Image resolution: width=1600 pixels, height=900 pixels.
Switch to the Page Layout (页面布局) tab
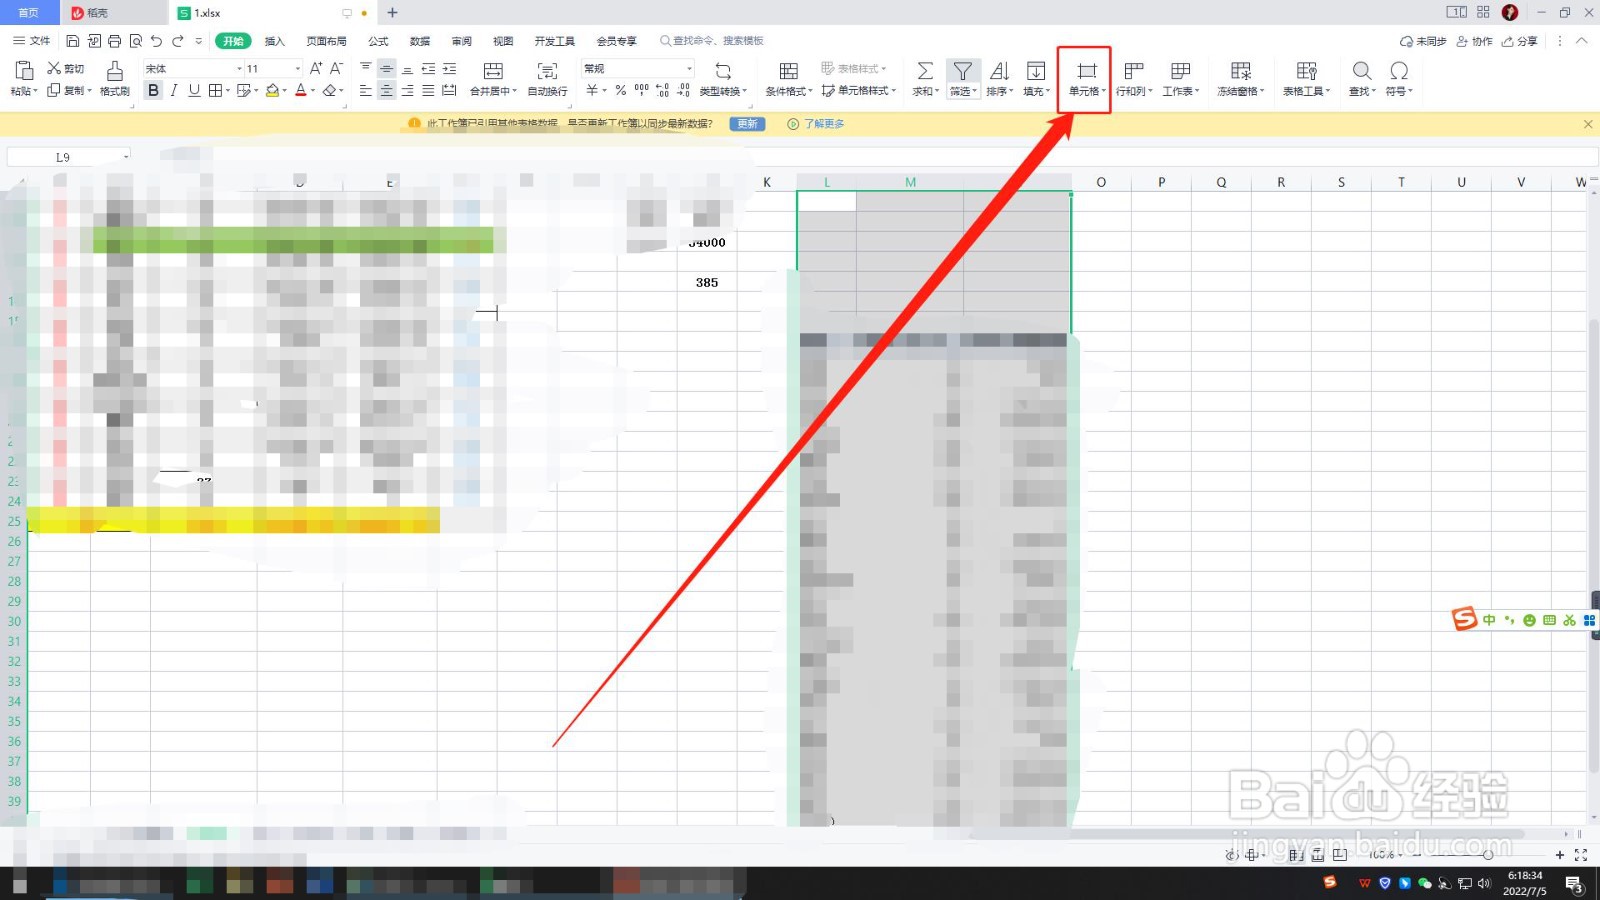(x=326, y=41)
